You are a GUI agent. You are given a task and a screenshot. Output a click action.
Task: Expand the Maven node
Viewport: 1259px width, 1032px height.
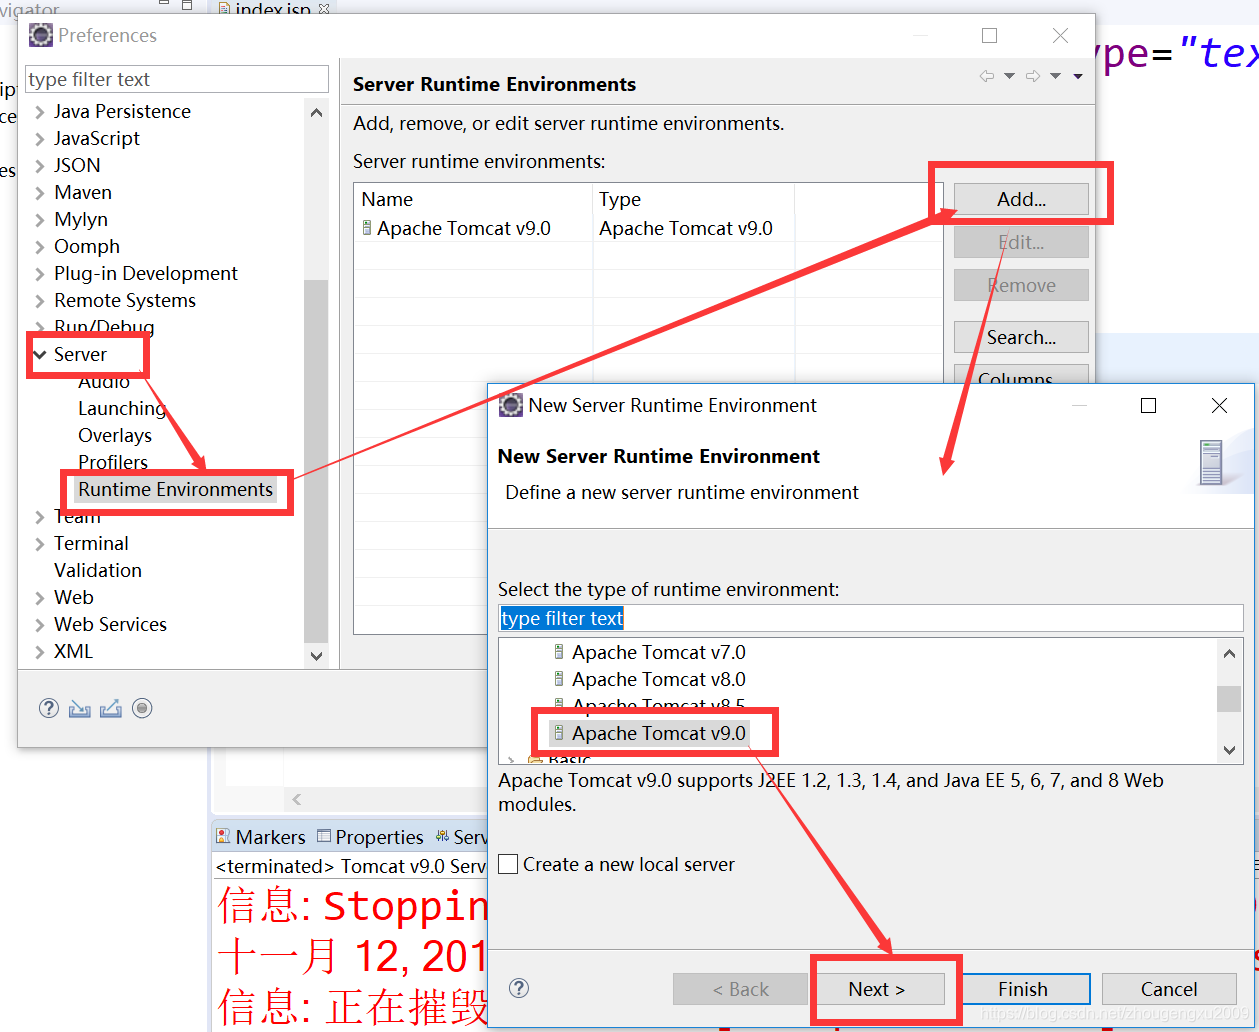(x=40, y=192)
